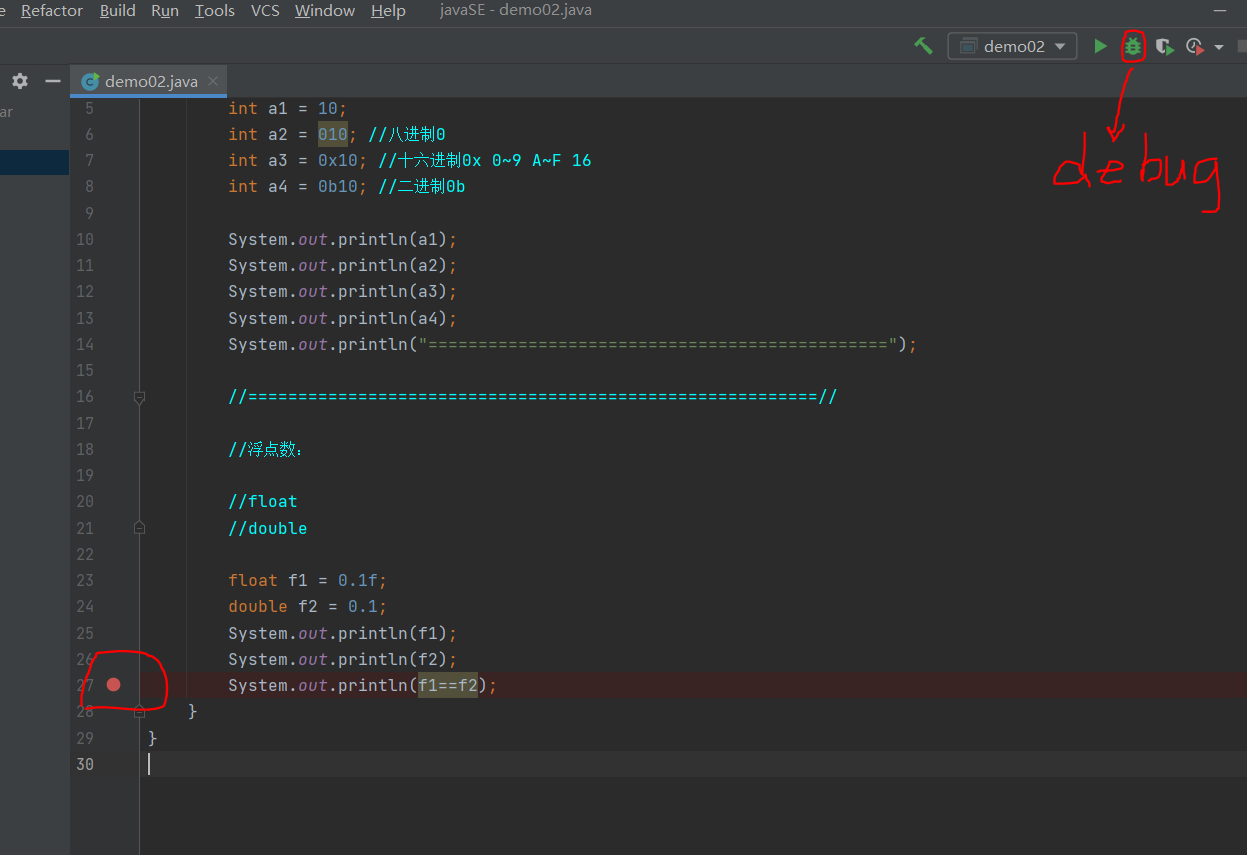Click the Build project hammer icon

[924, 46]
